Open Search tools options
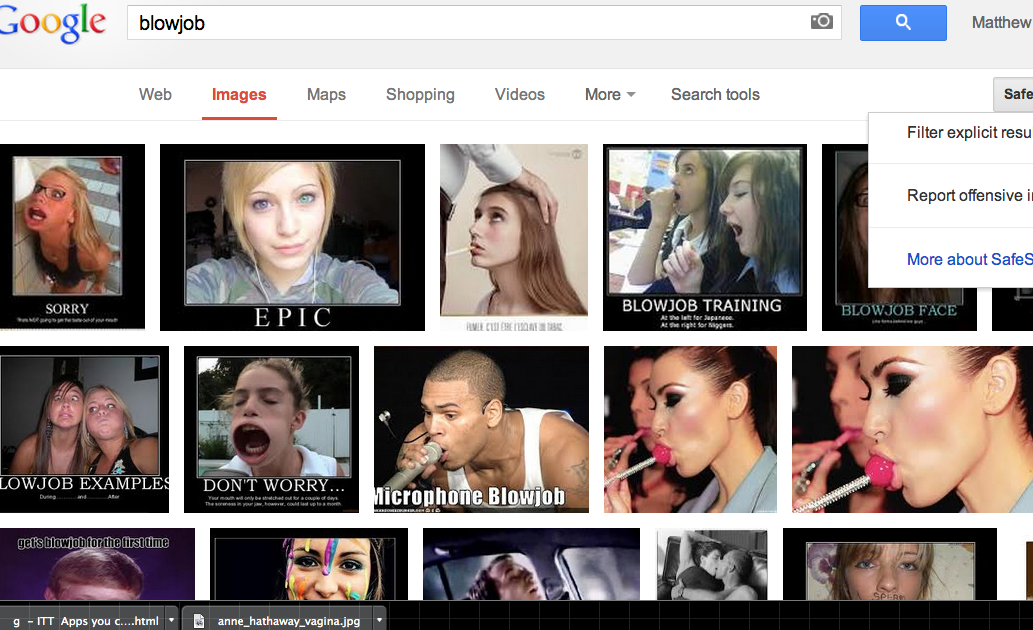 click(x=715, y=95)
